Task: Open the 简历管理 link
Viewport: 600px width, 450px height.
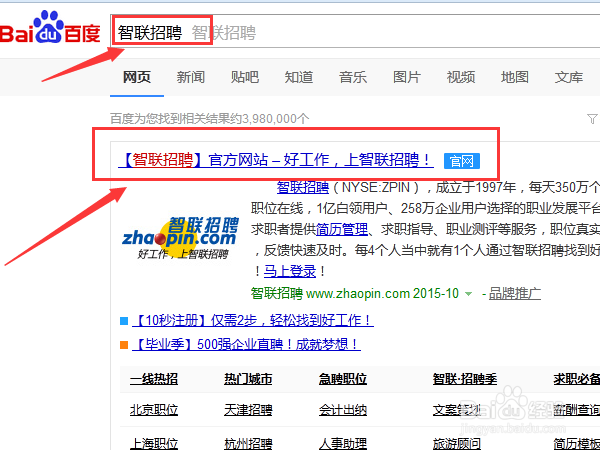Action: tap(342, 229)
